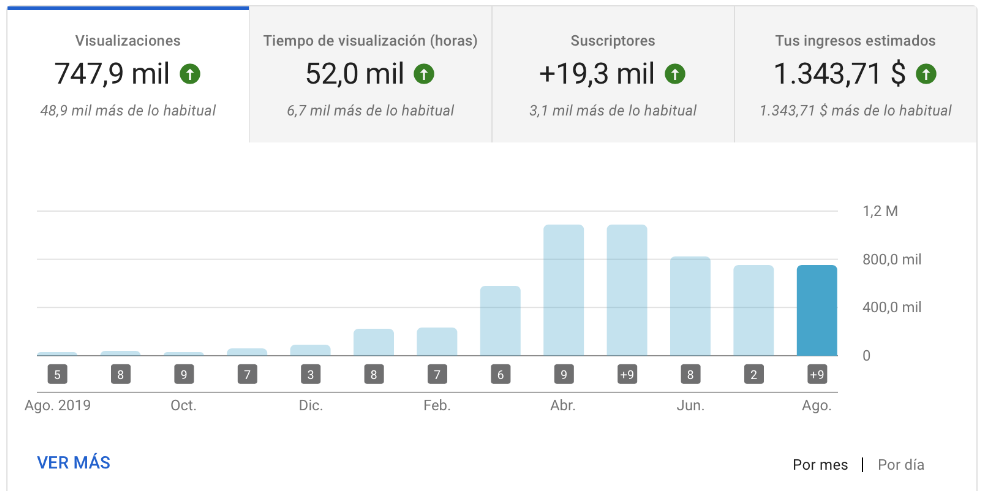Click the bar above the Jun. label
The image size is (981, 491).
click(x=690, y=306)
